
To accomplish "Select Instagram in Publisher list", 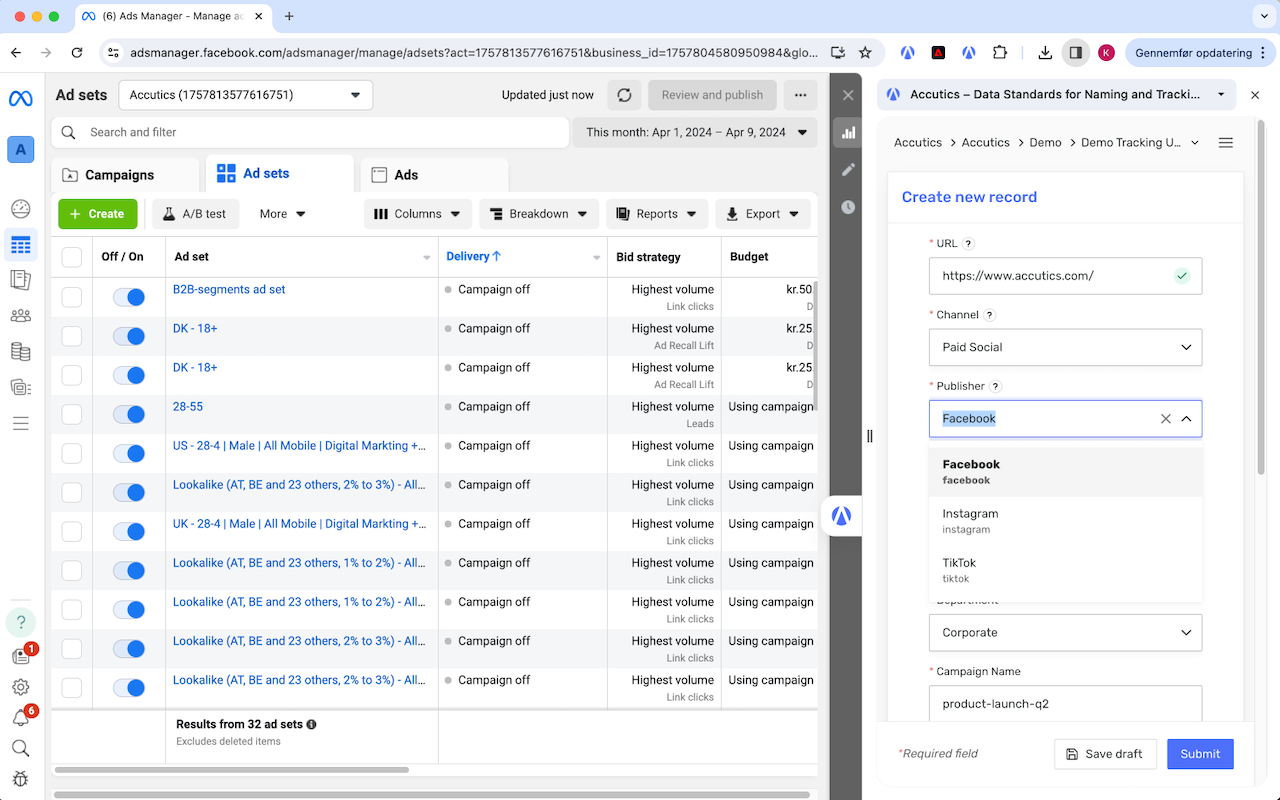I will tap(1065, 521).
